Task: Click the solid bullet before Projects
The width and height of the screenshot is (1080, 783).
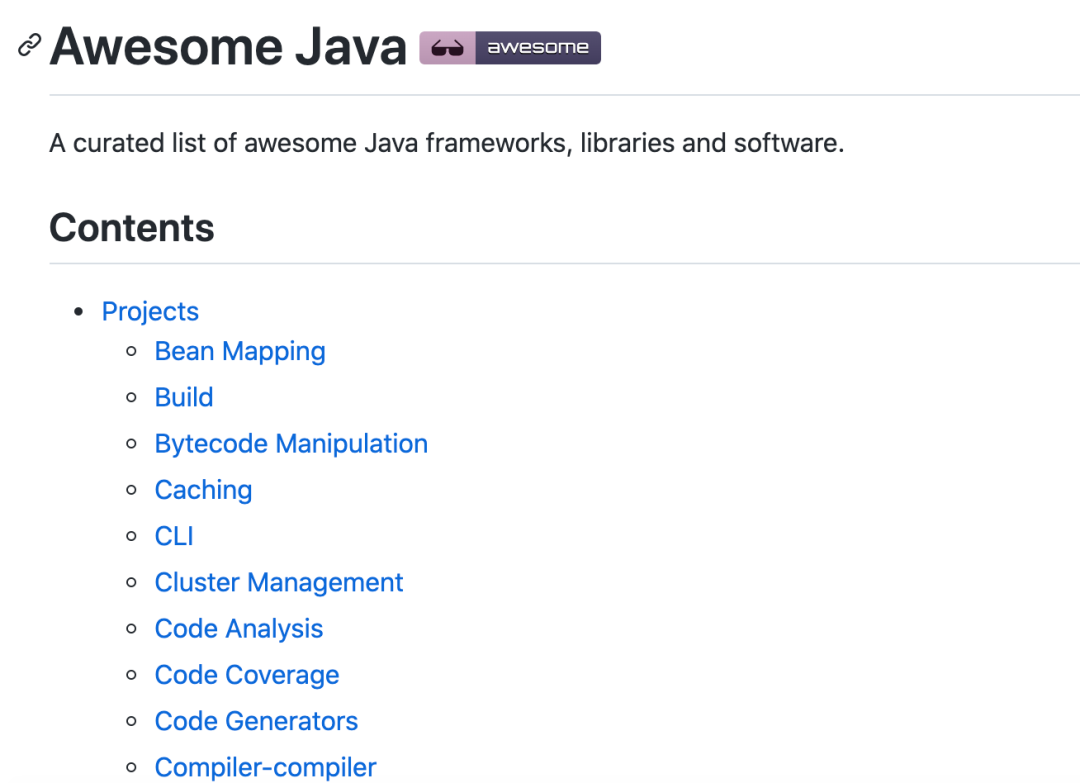Action: [80, 312]
